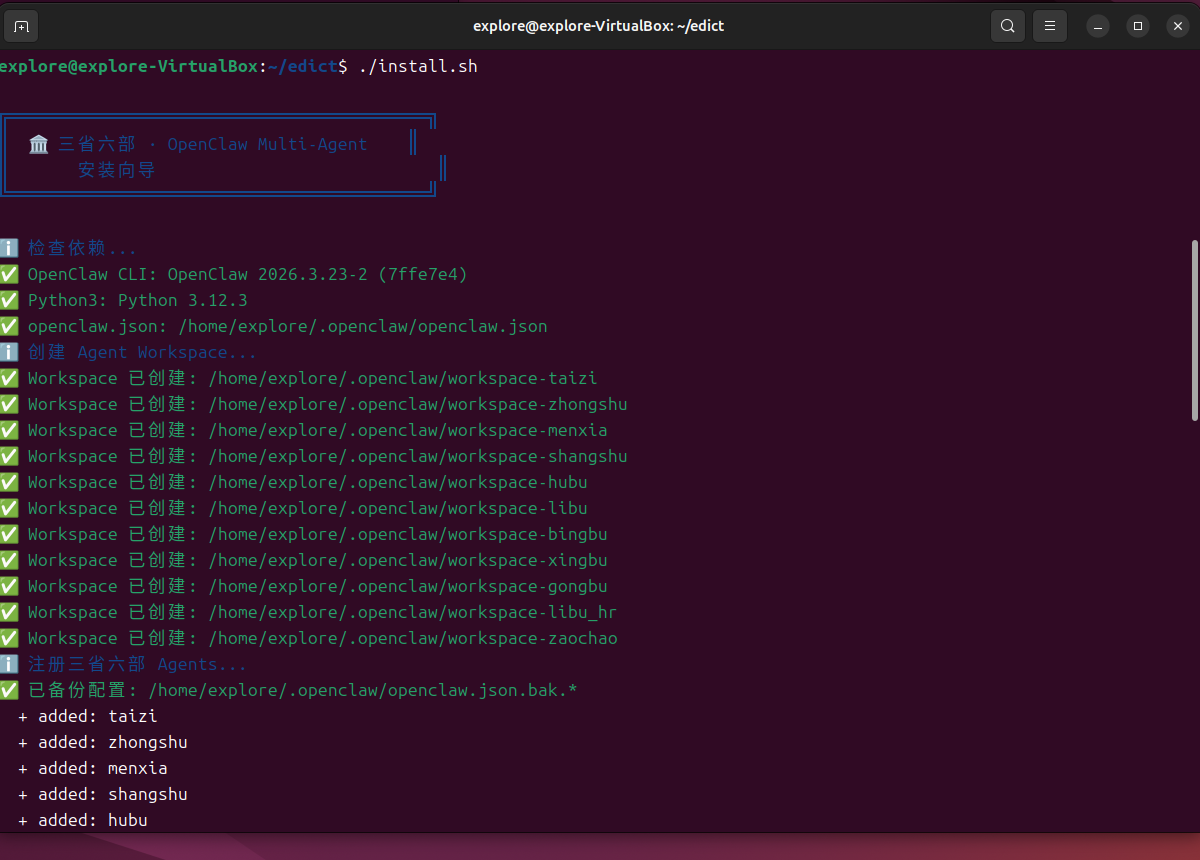1200x860 pixels.
Task: Maximize the terminal window
Action: pyautogui.click(x=1137, y=26)
